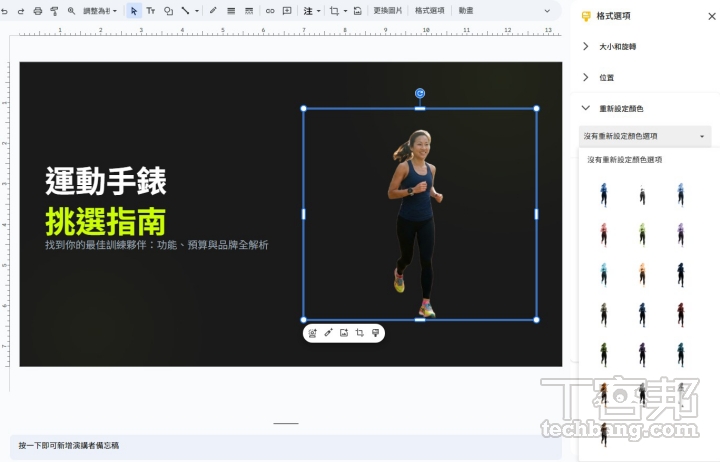Image resolution: width=720 pixels, height=462 pixels.
Task: Click the floating toolbar first image-edit icon
Action: point(312,333)
